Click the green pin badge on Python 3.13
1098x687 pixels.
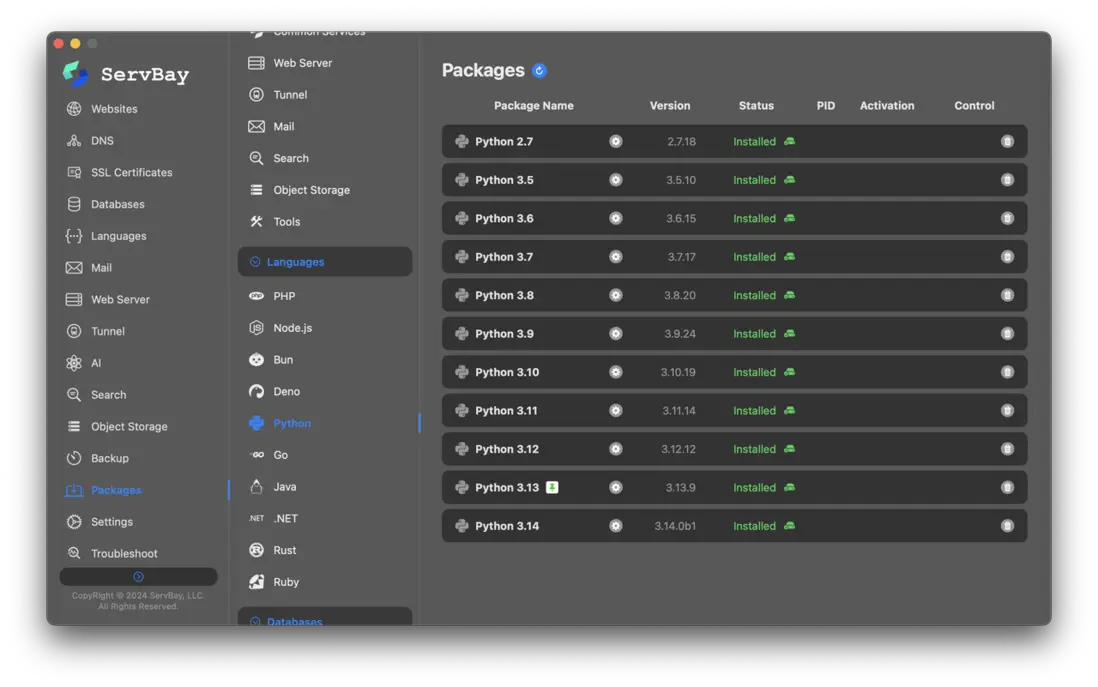tap(552, 488)
